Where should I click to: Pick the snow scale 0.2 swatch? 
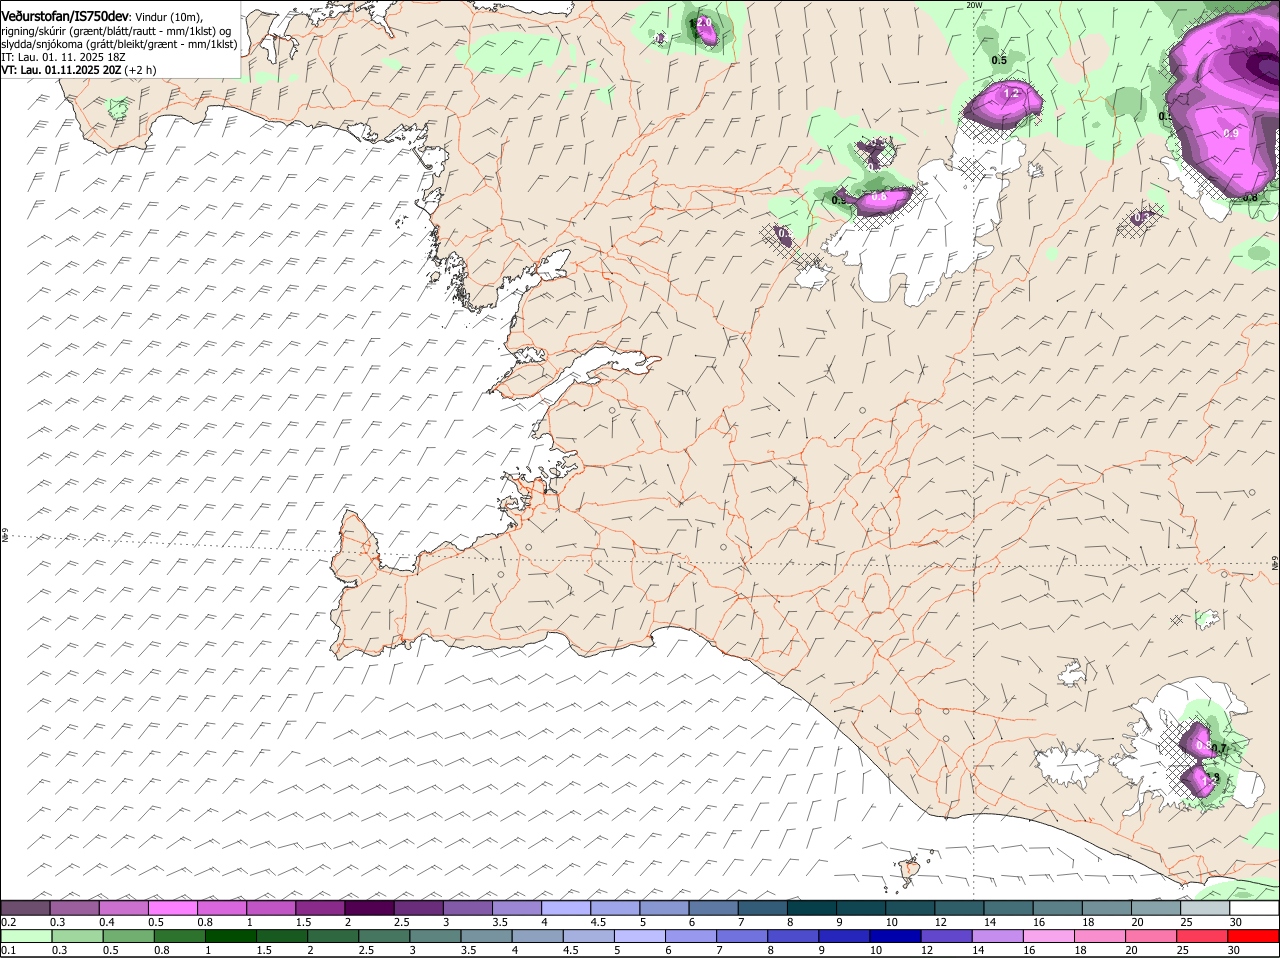(x=25, y=908)
